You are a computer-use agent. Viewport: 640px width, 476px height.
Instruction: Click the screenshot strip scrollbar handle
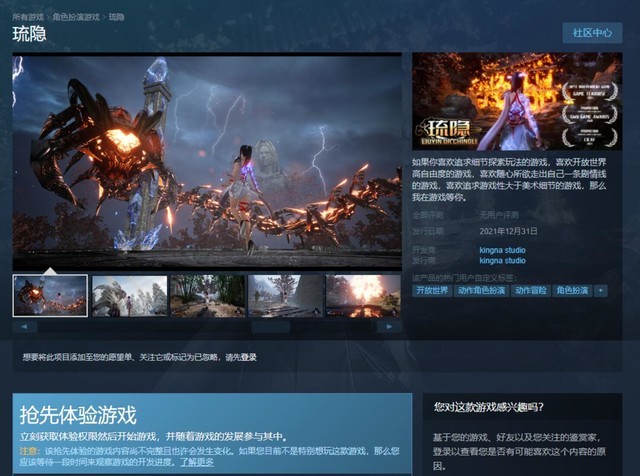[x=271, y=326]
